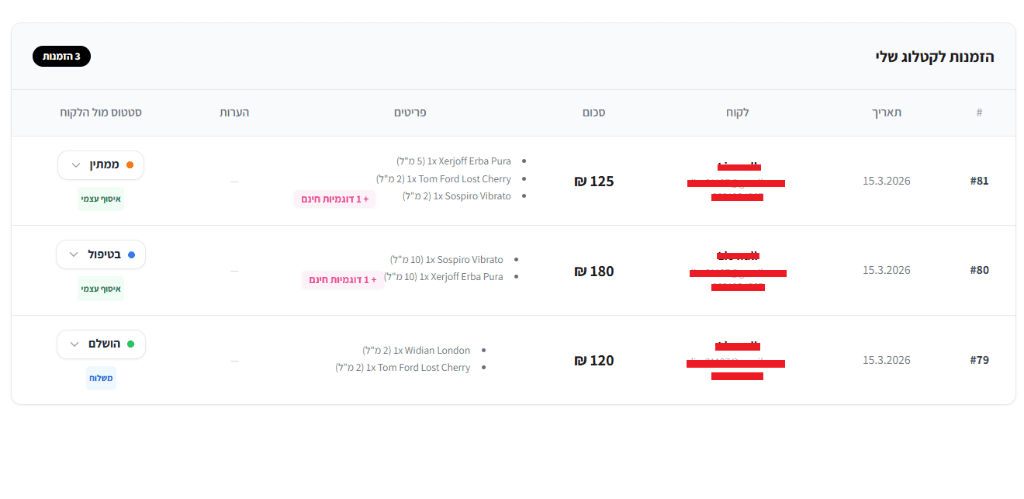This screenshot has height=499, width=1024.
Task: Click the "איסוף עצמי" pickup tag on order #81
Action: pyautogui.click(x=100, y=199)
